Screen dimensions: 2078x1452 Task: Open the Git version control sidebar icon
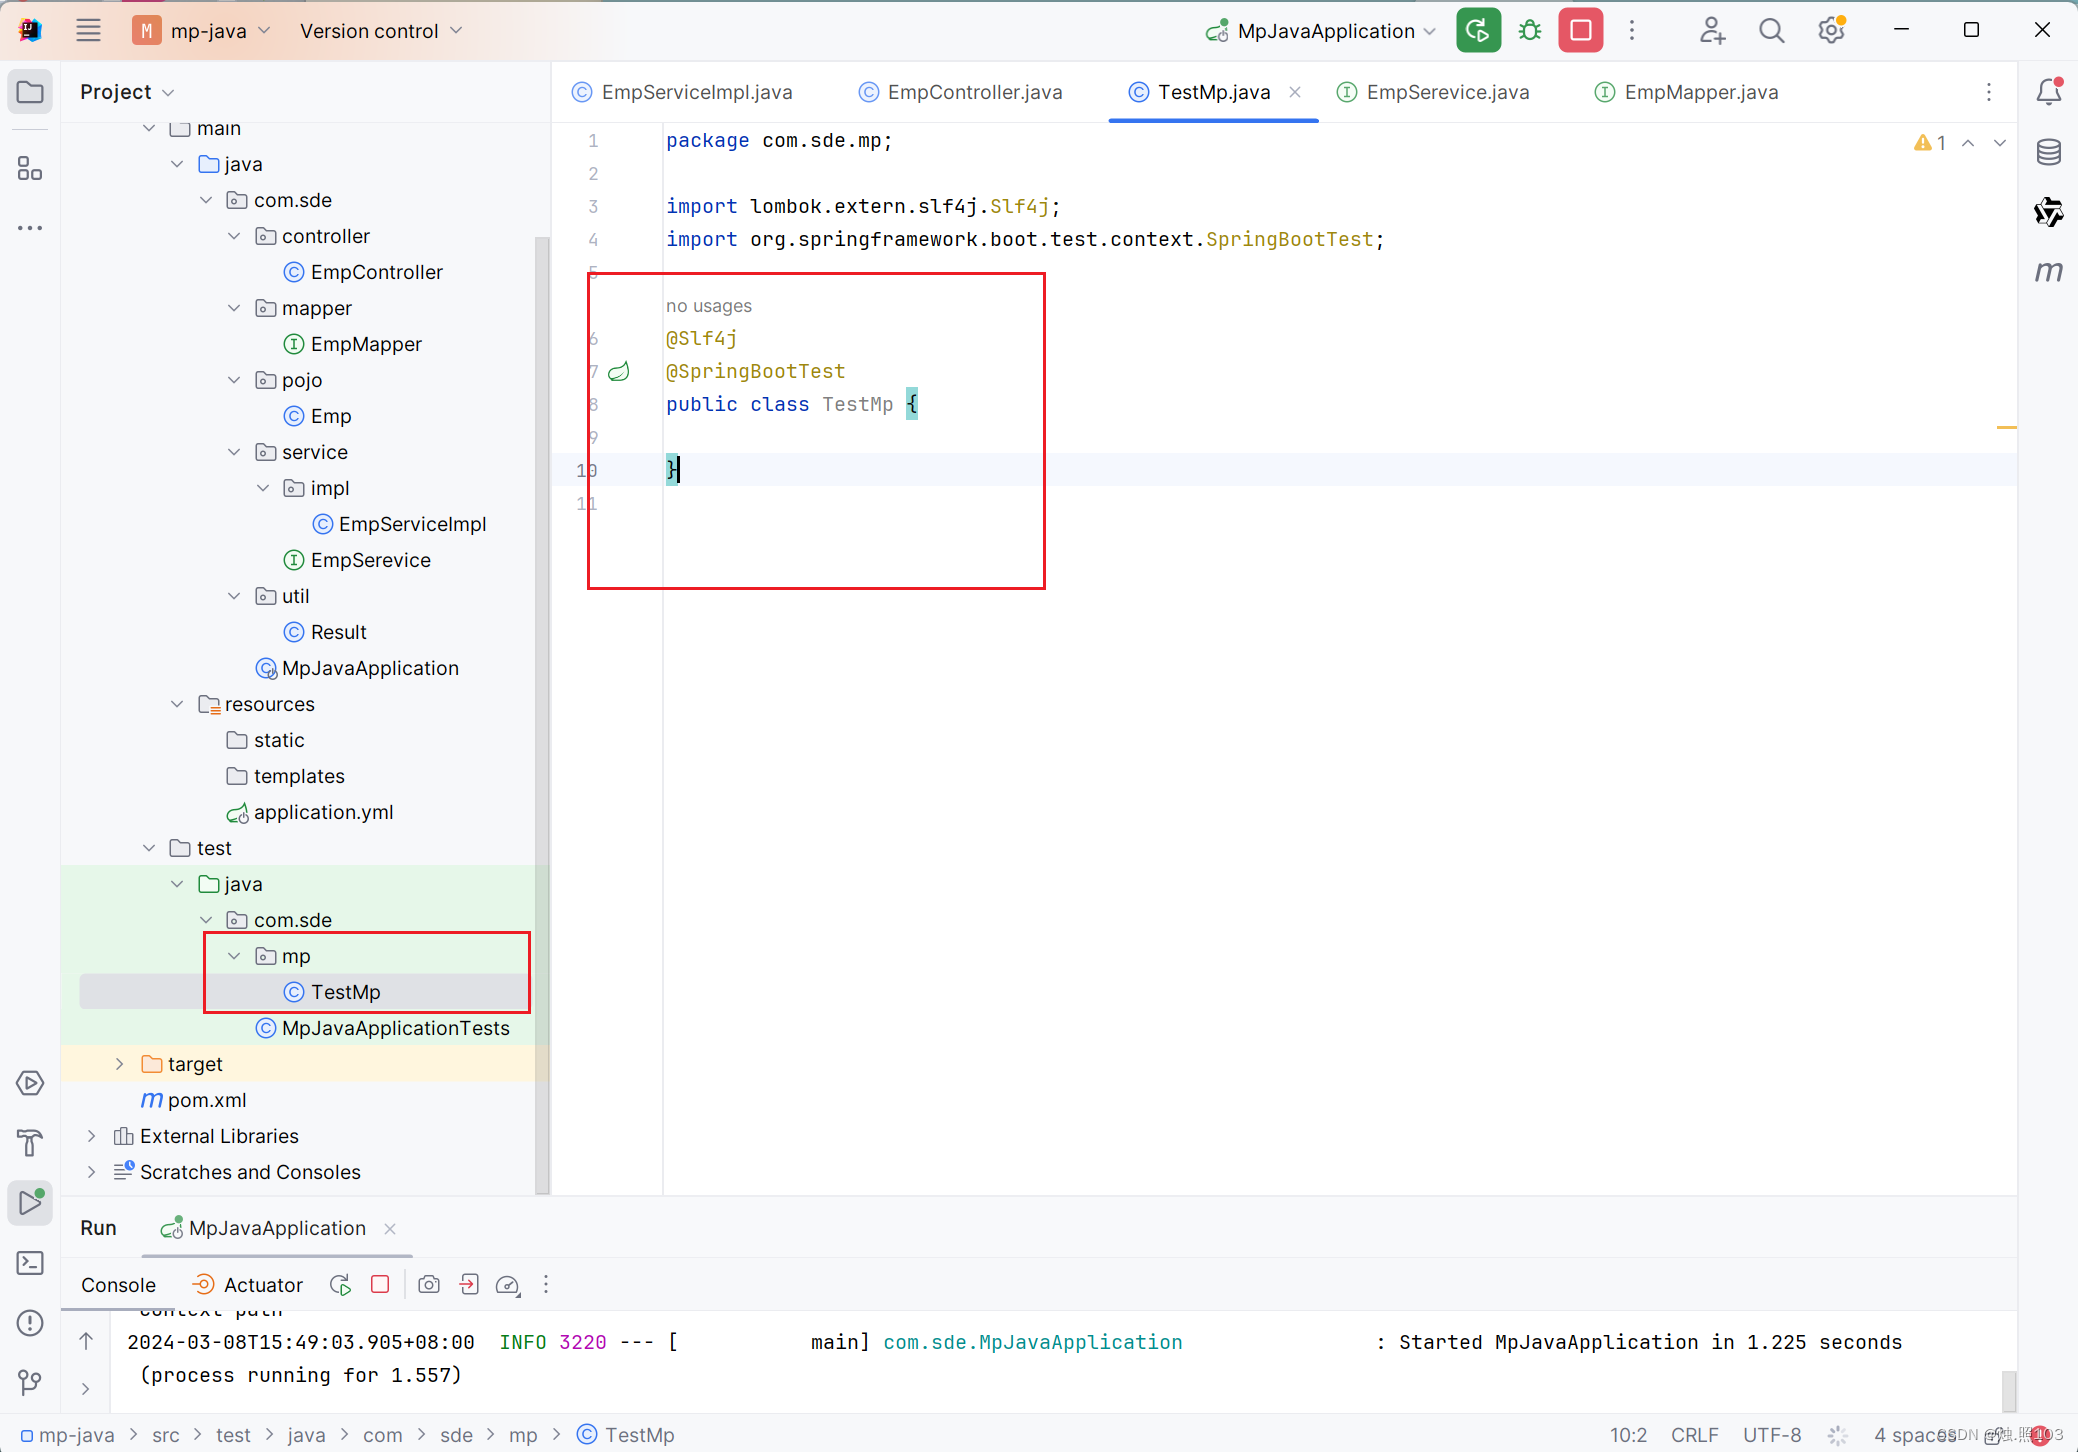pos(30,1382)
